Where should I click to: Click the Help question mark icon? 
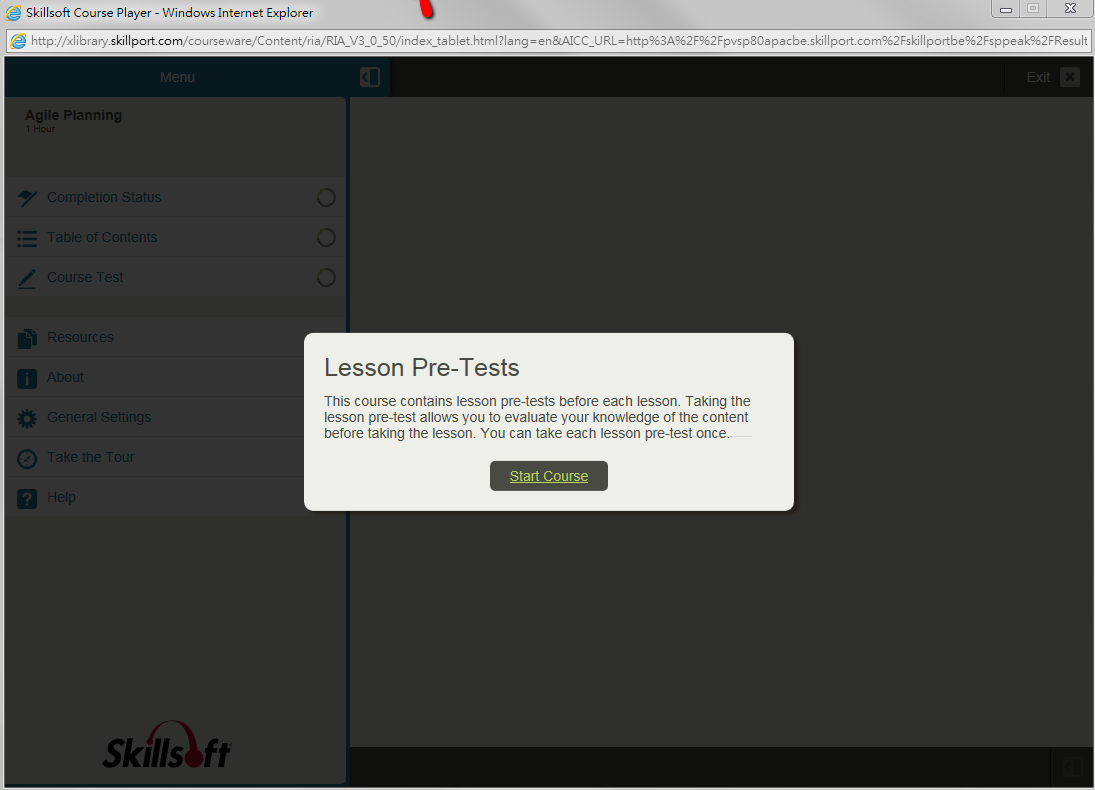point(27,499)
